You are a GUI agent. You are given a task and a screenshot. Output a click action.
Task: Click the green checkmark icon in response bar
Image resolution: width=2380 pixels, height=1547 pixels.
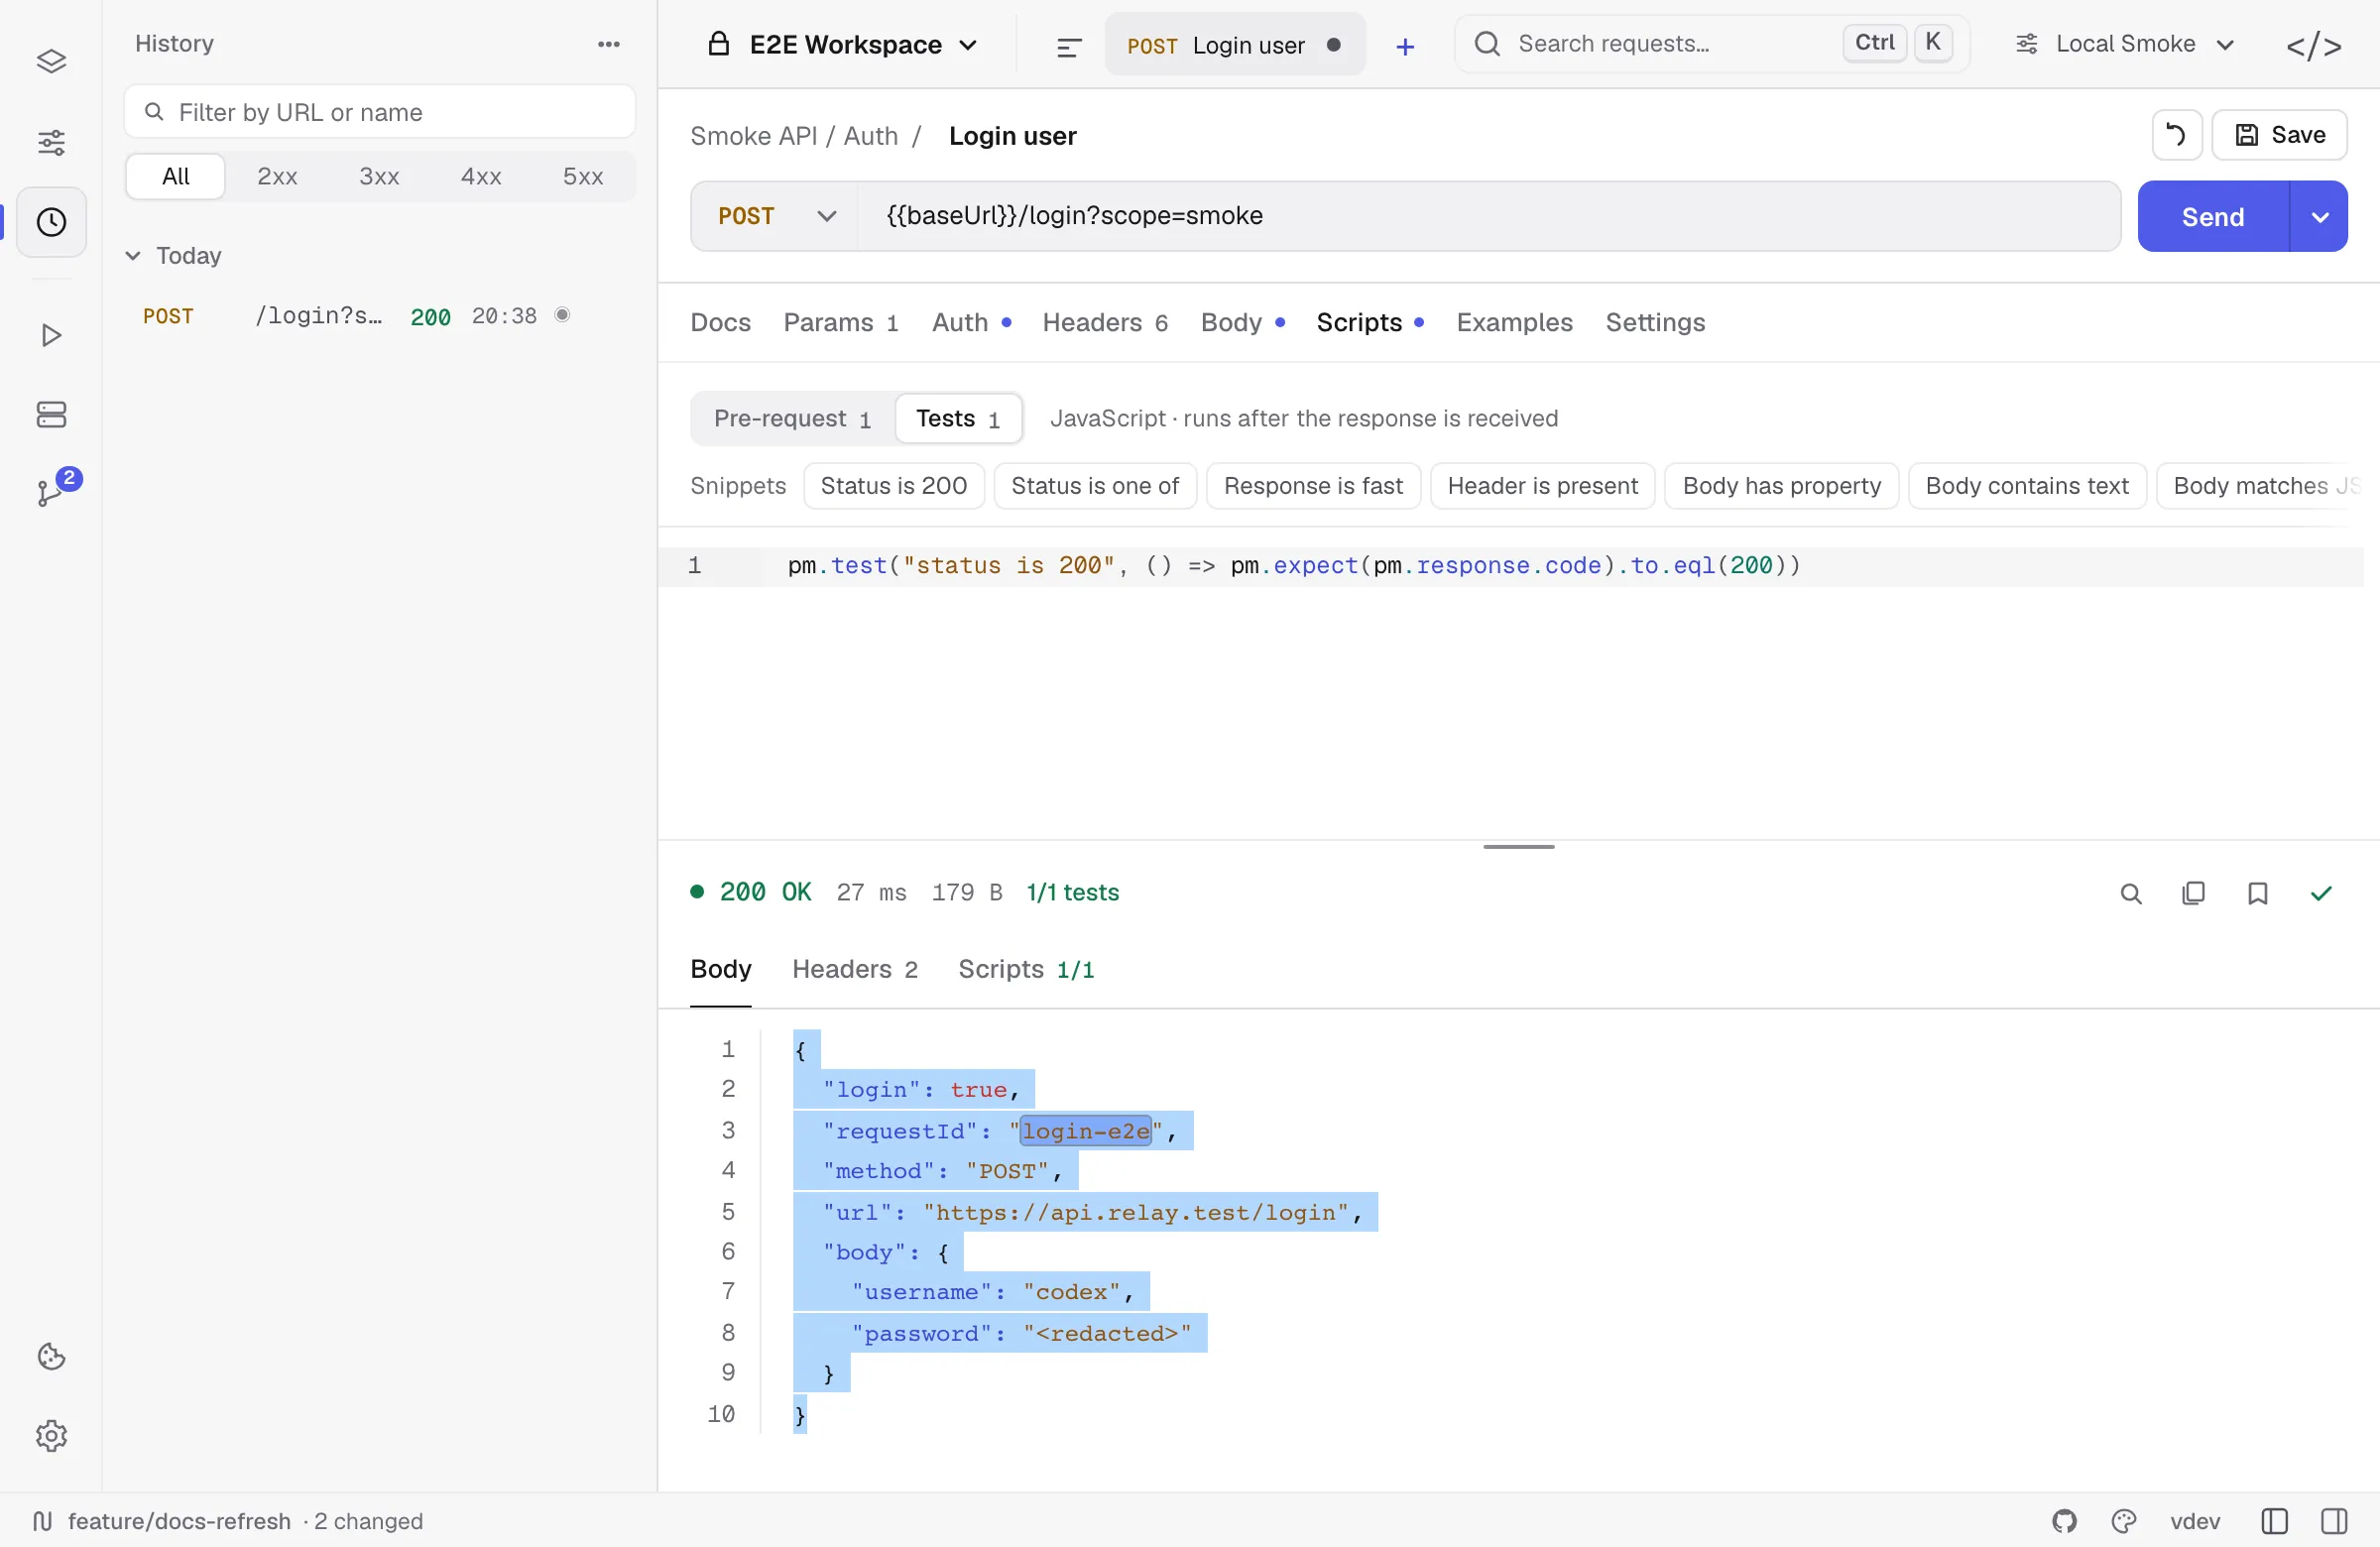coord(2321,893)
